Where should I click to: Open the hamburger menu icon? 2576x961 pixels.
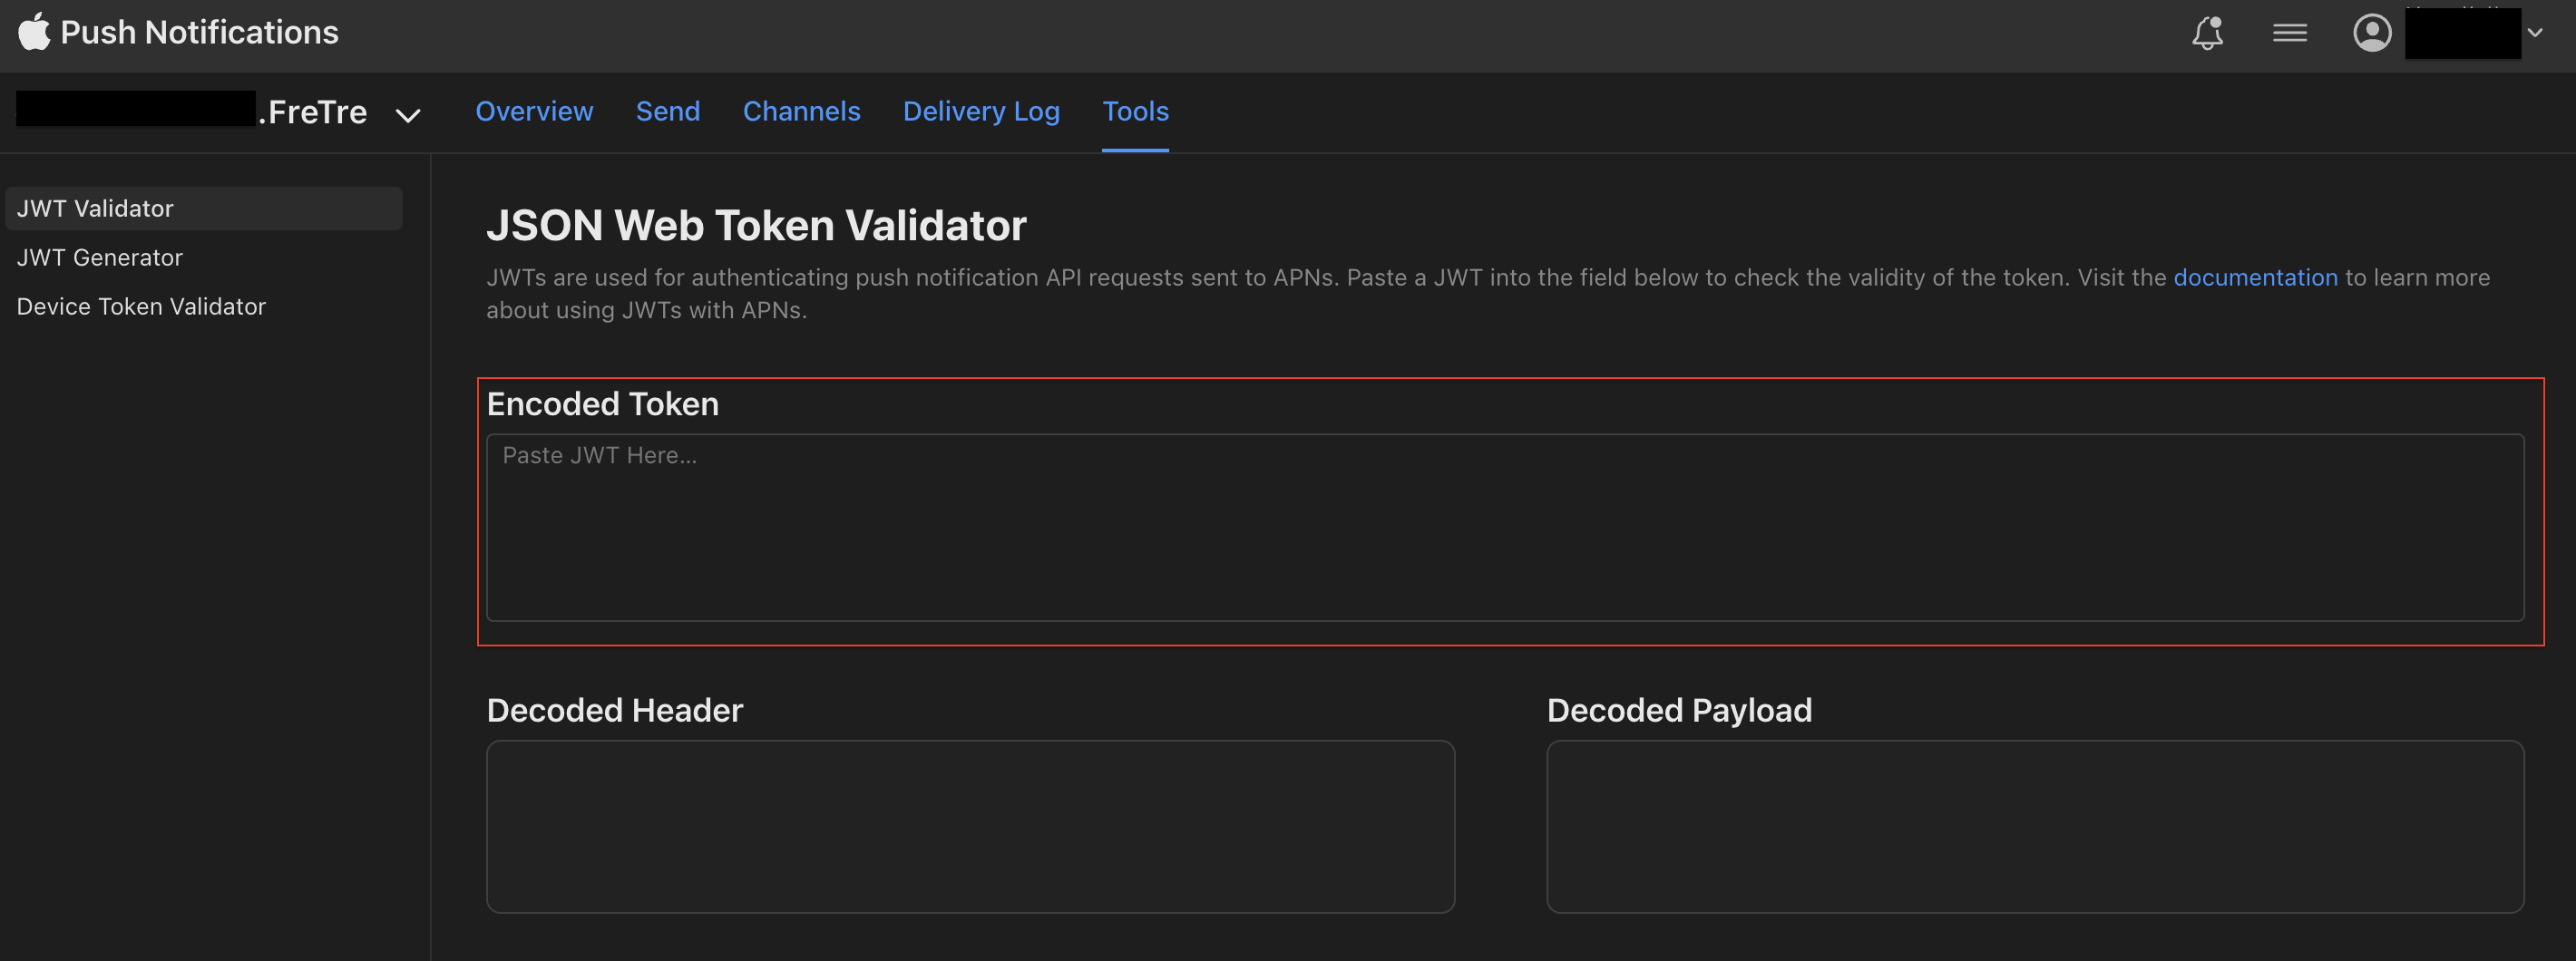pos(2289,33)
